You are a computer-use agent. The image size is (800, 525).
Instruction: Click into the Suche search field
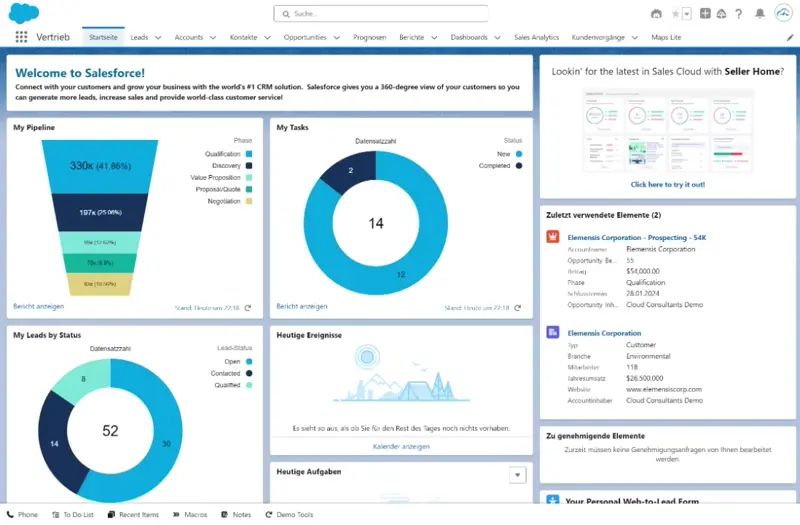pos(381,14)
